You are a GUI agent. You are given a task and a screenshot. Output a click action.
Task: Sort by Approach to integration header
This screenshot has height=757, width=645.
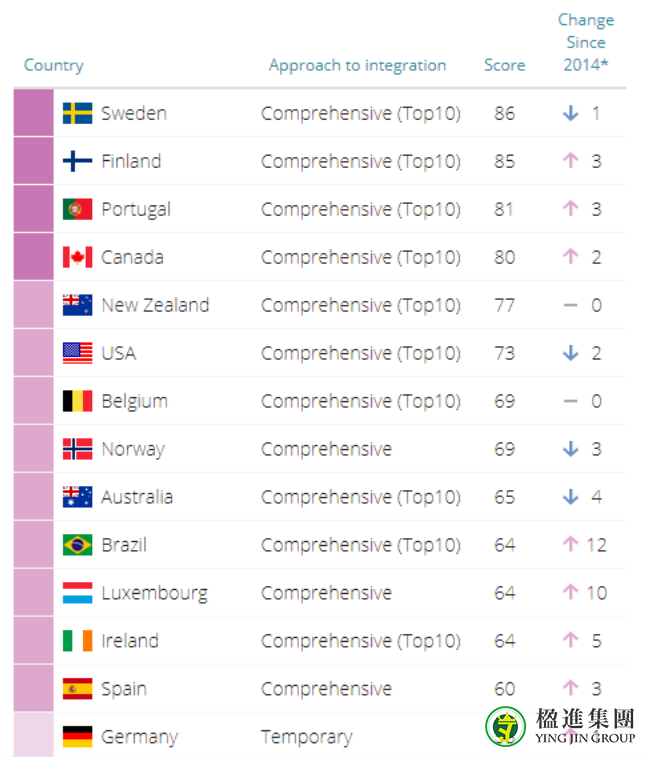coord(358,65)
